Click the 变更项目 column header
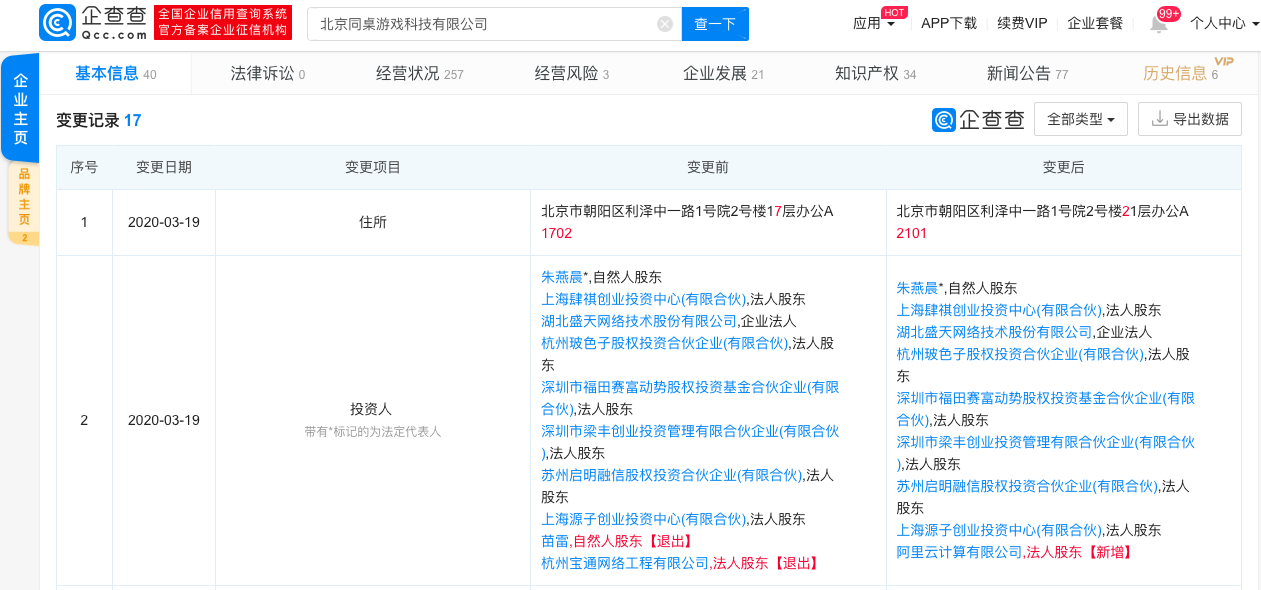 [x=373, y=168]
